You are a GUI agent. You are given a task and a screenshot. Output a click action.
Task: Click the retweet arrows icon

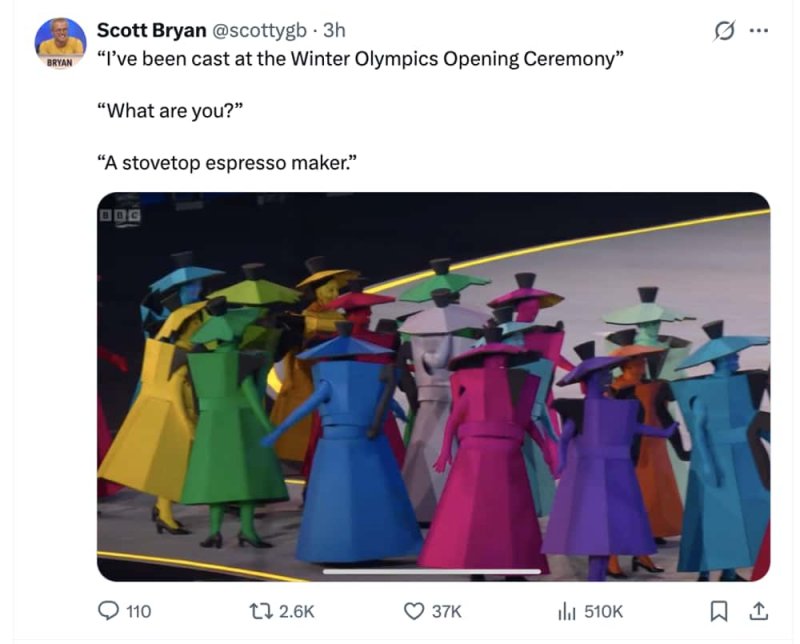tap(260, 610)
